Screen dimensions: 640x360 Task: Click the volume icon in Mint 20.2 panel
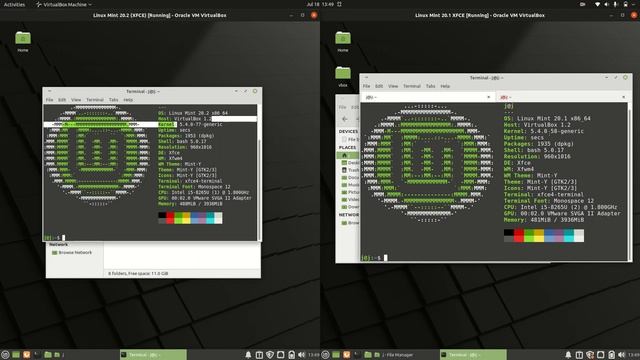pos(302,355)
